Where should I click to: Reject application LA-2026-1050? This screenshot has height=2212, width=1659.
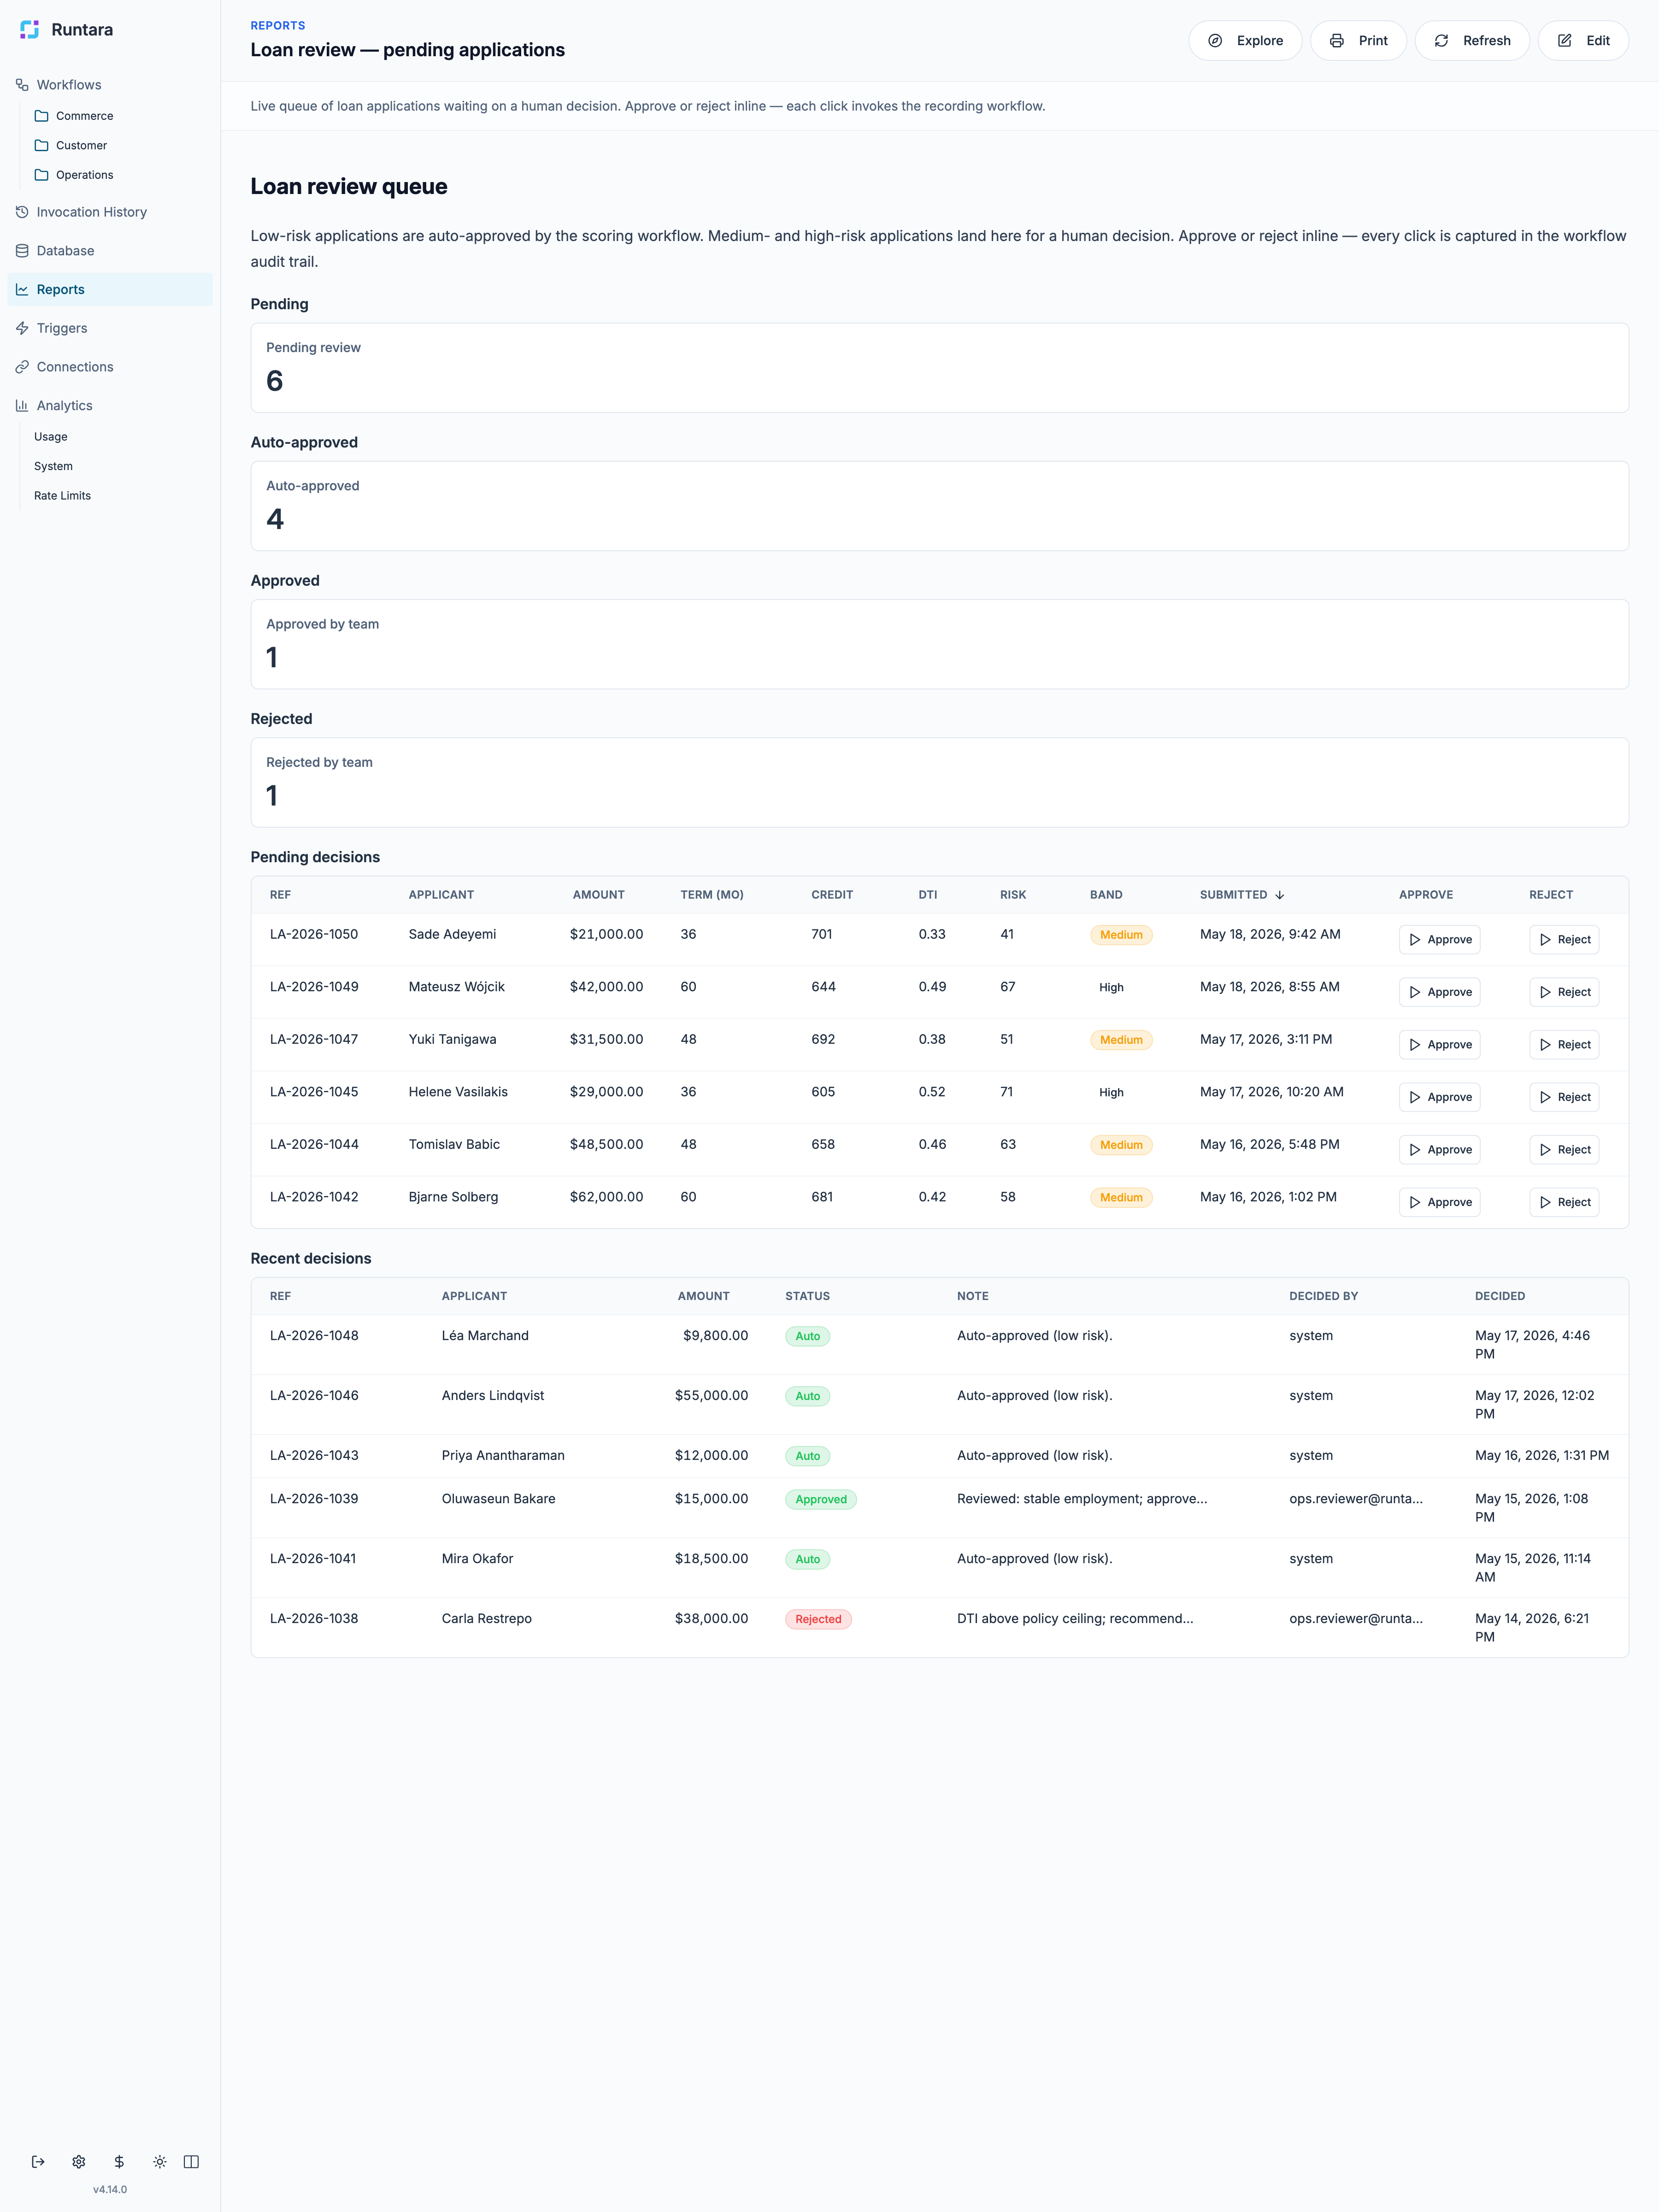[1564, 940]
